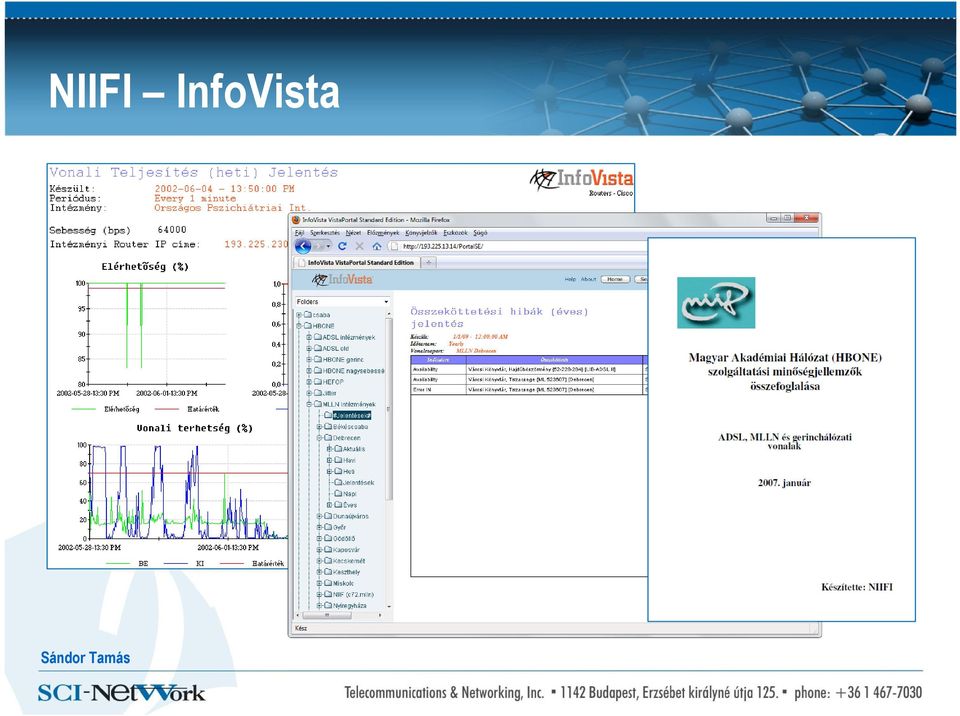
Task: Reload the page with the Firefox refresh icon
Action: [342, 246]
